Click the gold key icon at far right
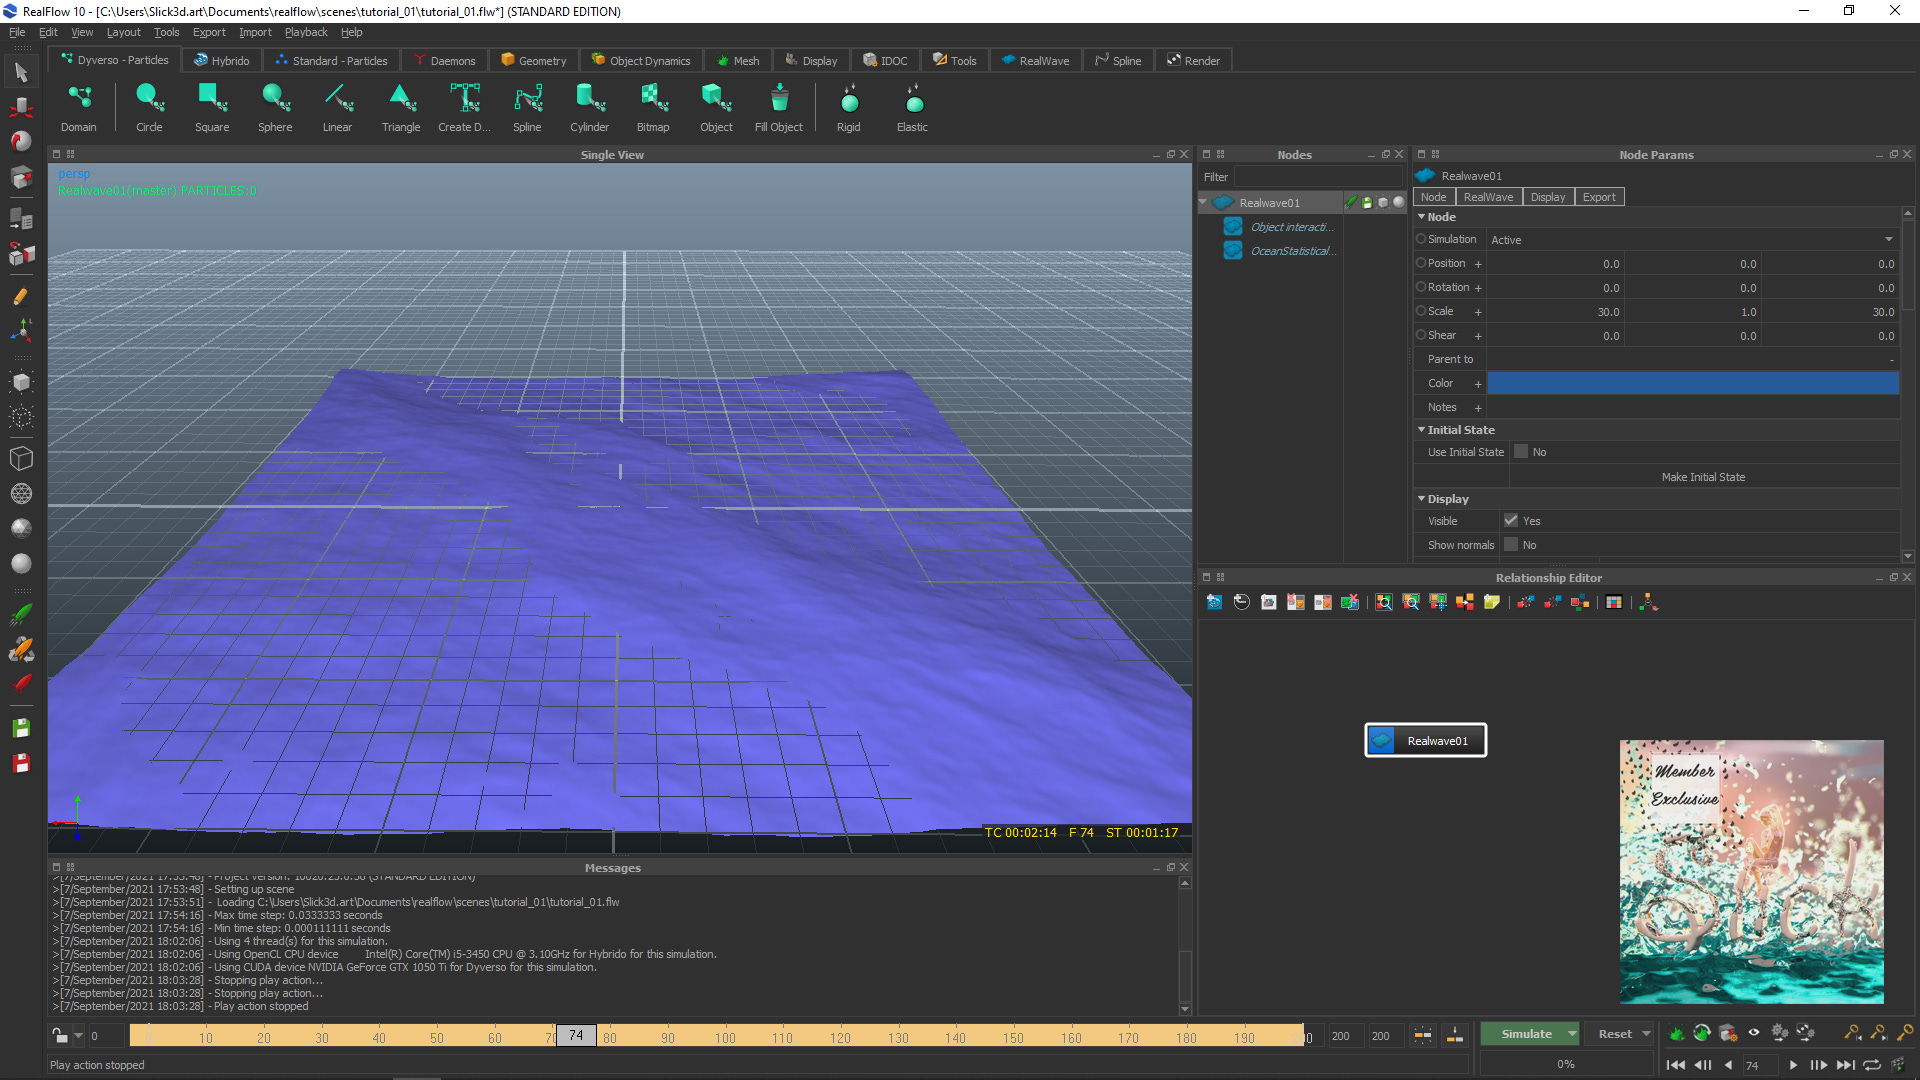 tap(1904, 1033)
